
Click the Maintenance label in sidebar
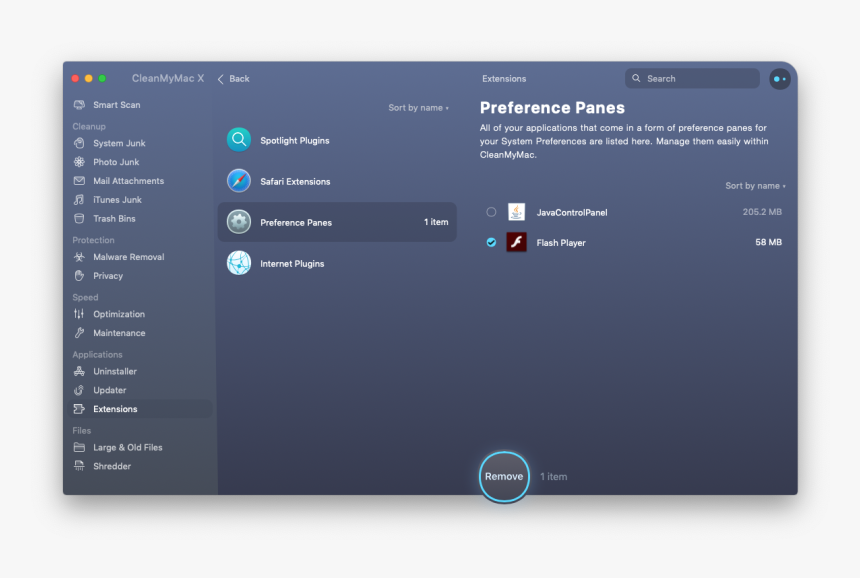[119, 333]
